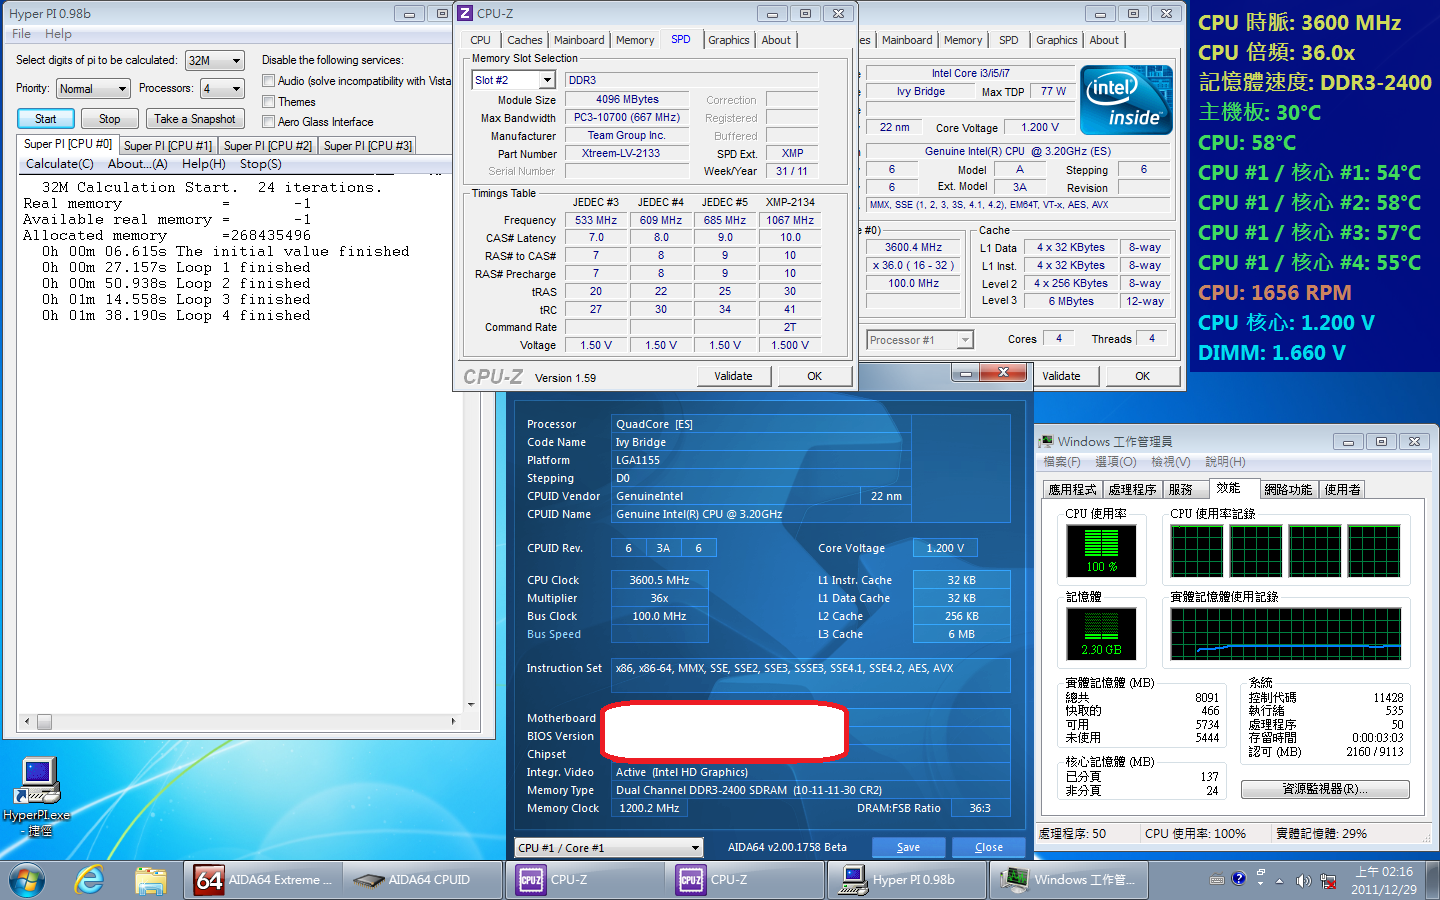Click OK in the front CPU-Z window

(815, 376)
